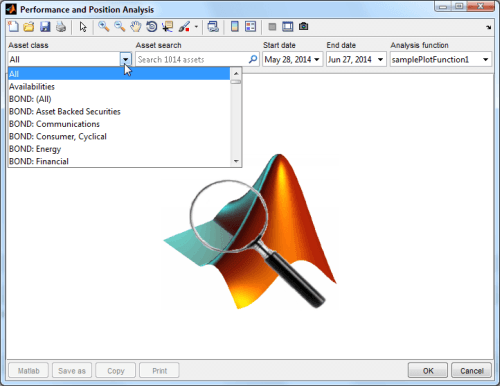The image size is (500, 386).
Task: Click the camera snapshot icon
Action: [303, 26]
